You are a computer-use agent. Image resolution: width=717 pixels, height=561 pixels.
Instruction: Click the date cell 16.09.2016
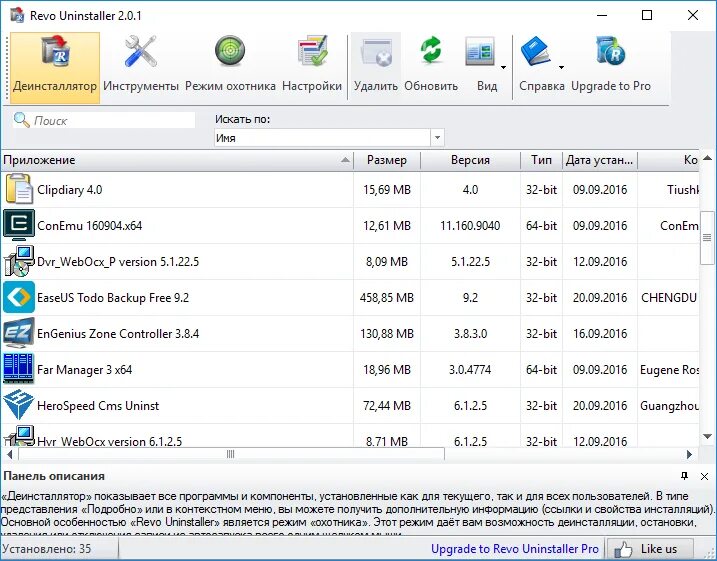click(x=600, y=334)
